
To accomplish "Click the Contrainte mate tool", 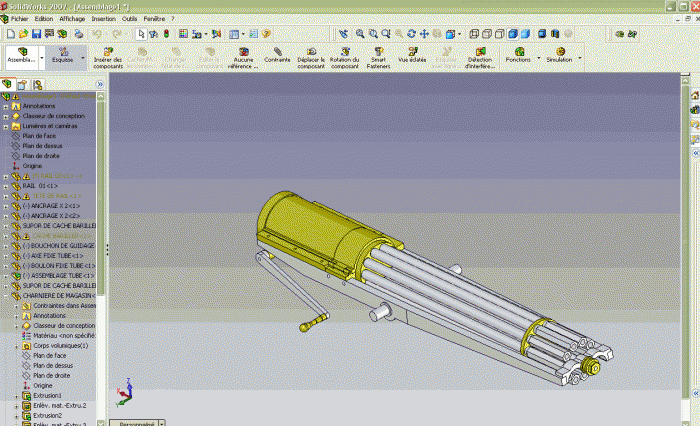I will click(277, 55).
